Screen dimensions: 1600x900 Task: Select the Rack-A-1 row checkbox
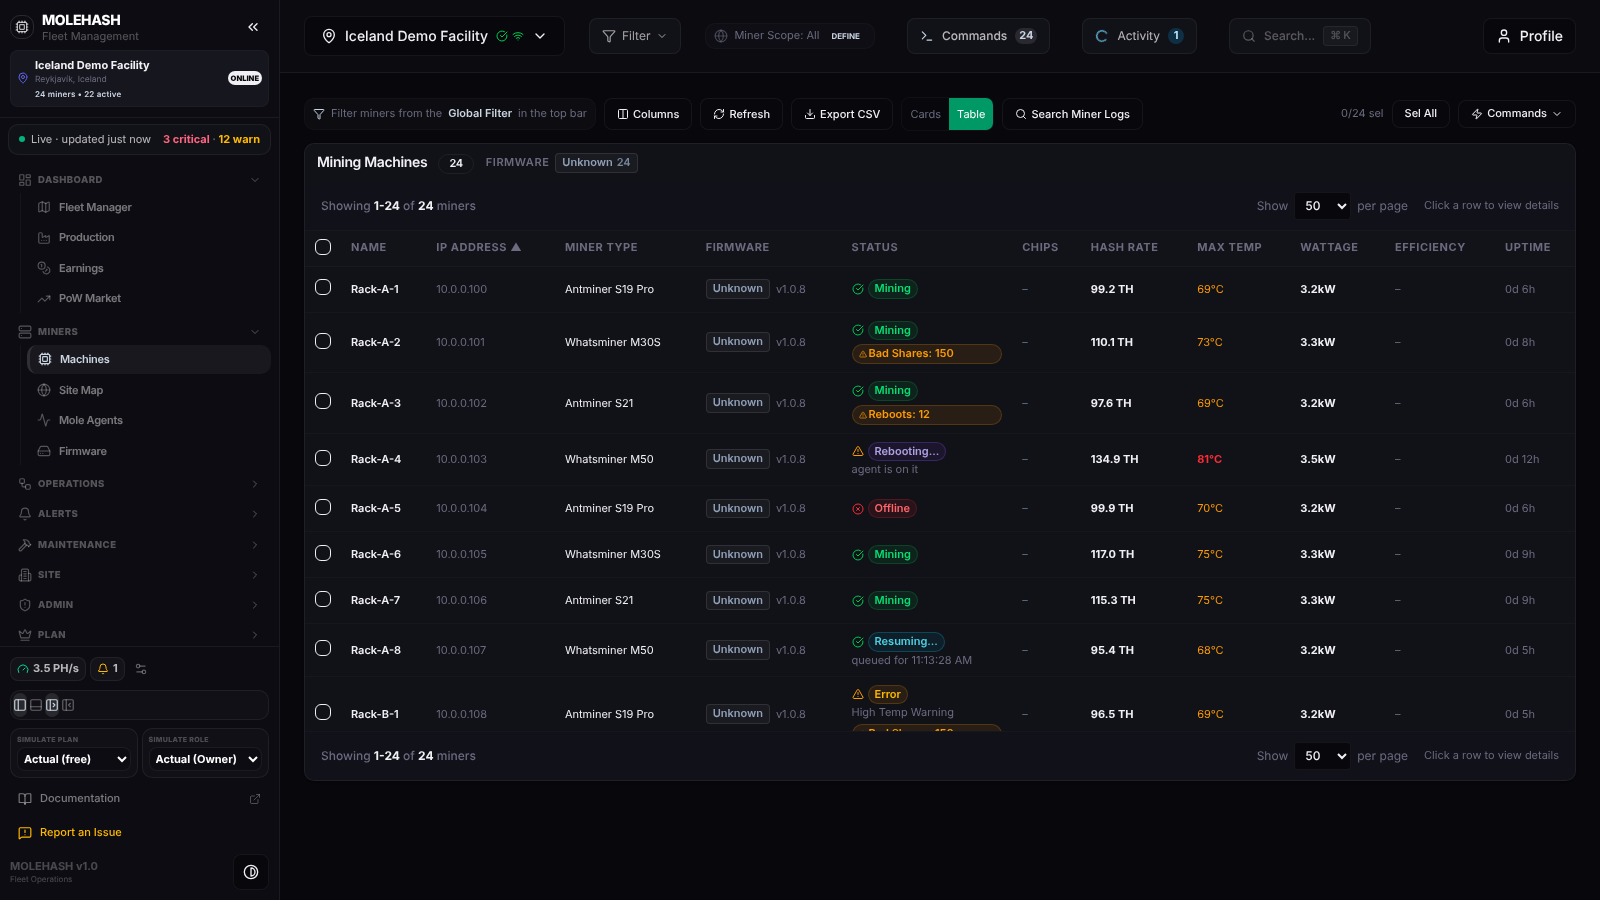pos(323,287)
